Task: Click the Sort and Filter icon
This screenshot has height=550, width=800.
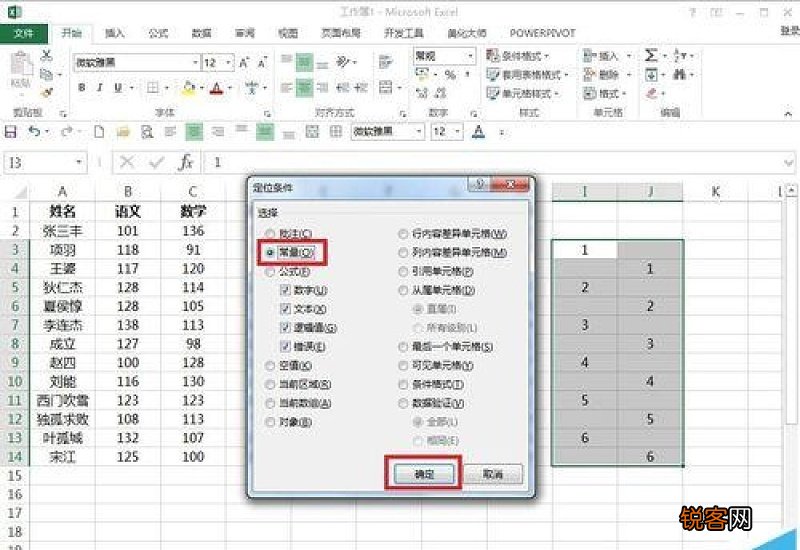Action: [x=680, y=55]
